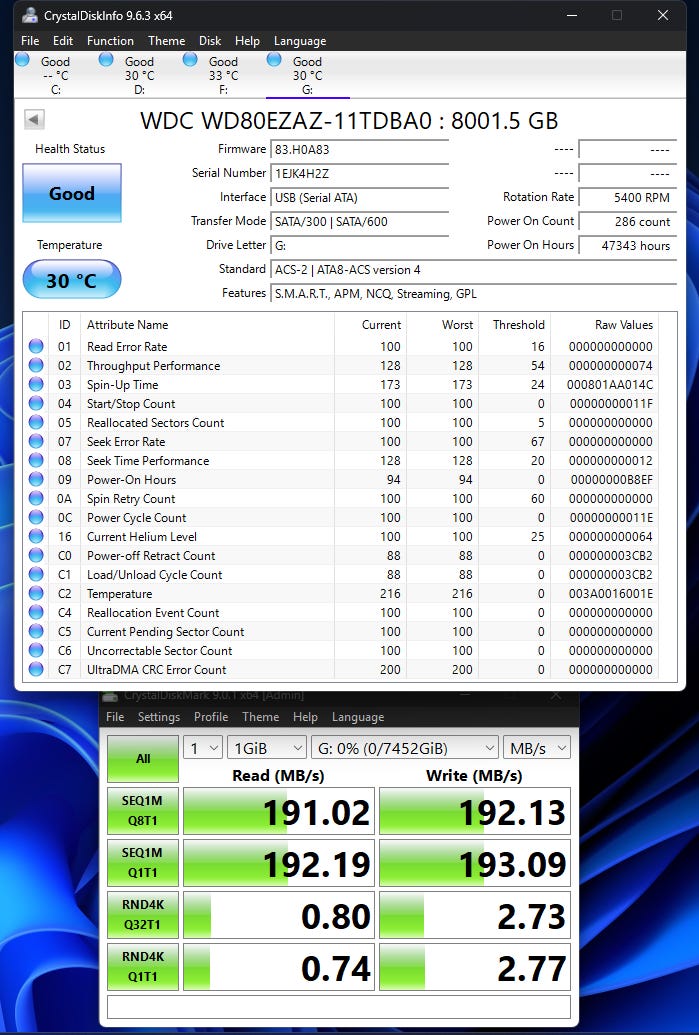699x1035 pixels.
Task: Select disk D: status icon at 30 °C
Action: [106, 60]
